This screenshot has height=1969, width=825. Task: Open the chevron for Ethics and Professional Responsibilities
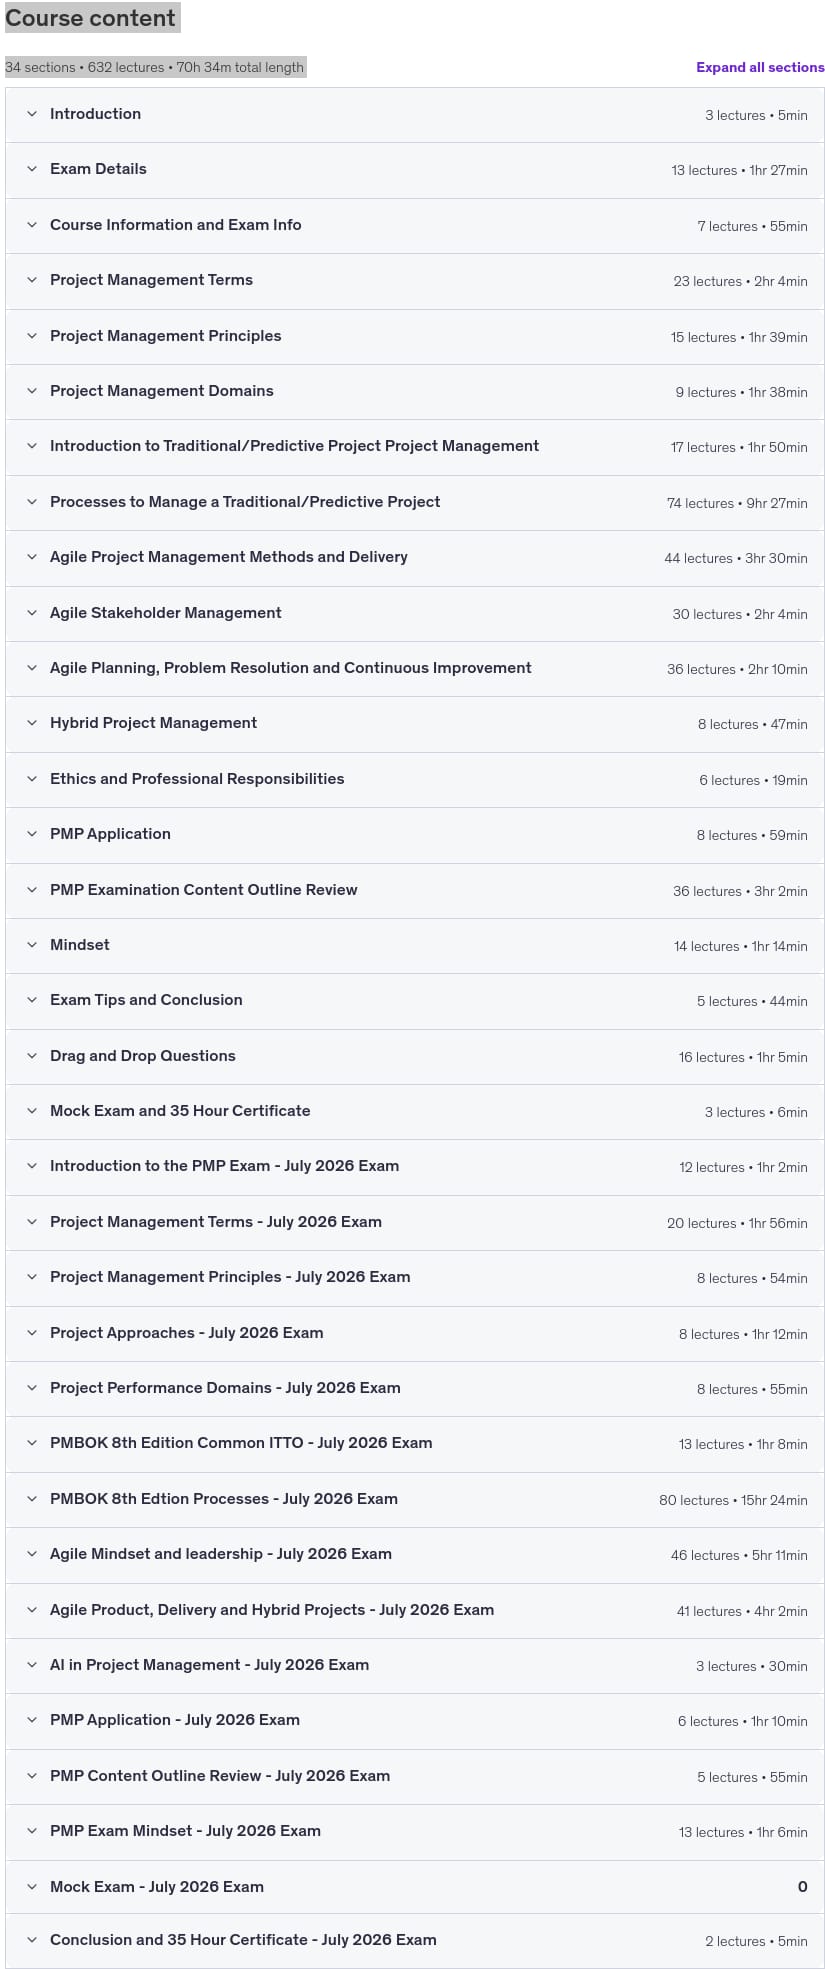tap(32, 779)
